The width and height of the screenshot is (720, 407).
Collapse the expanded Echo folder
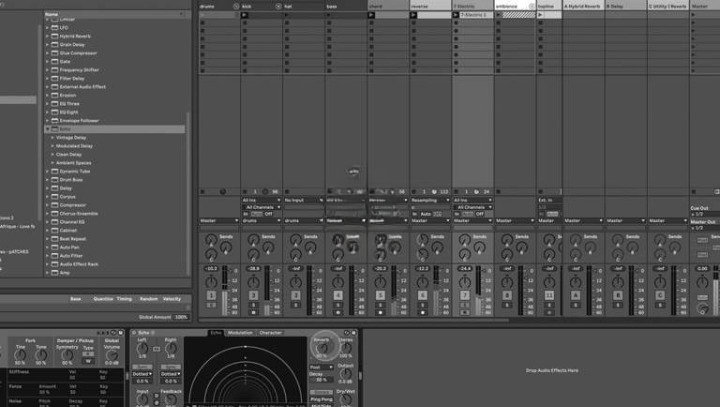point(47,129)
